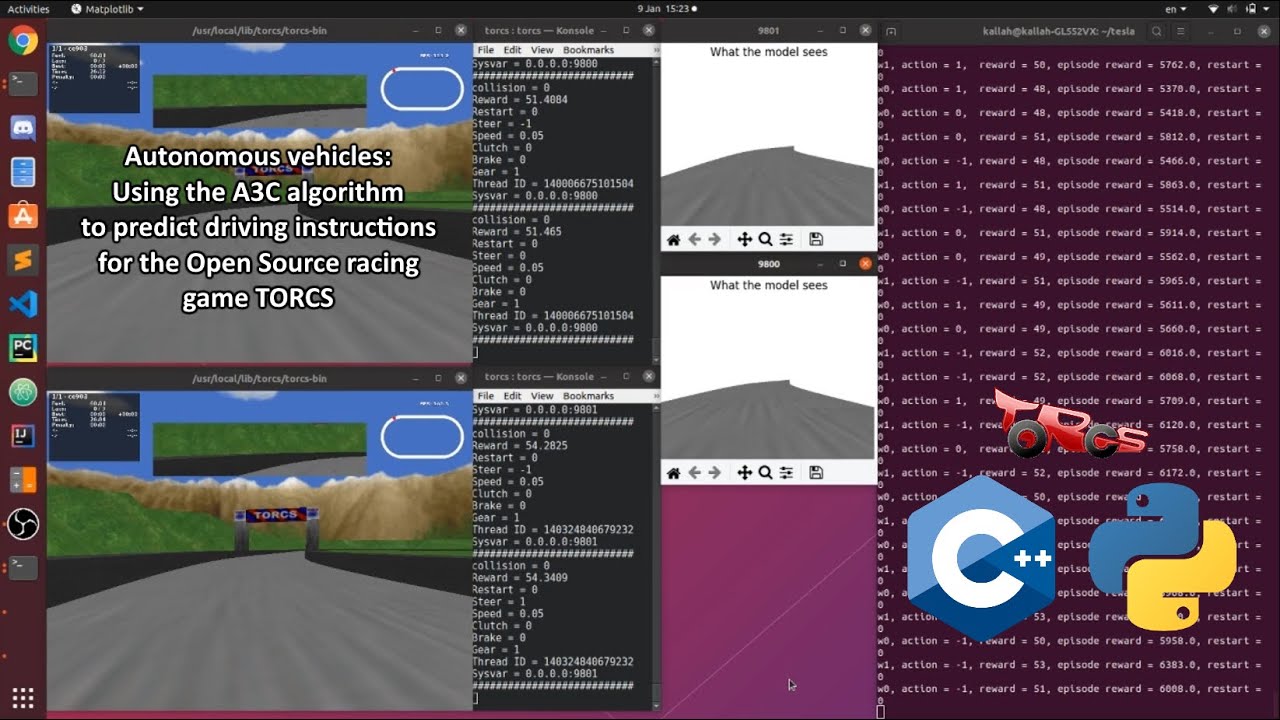The image size is (1280, 720).
Task: Open Configure subplots in the 9801 plot window
Action: coord(787,239)
